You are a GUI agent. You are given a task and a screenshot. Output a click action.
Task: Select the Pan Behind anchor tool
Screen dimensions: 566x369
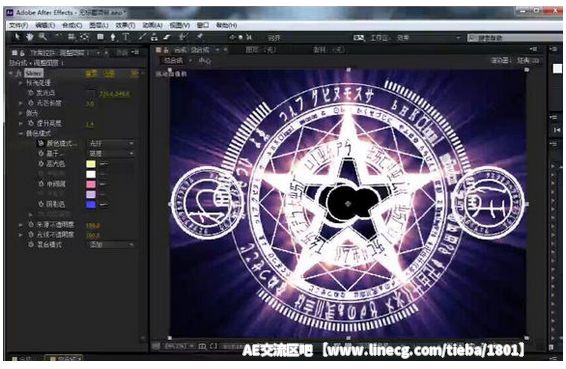[84, 37]
